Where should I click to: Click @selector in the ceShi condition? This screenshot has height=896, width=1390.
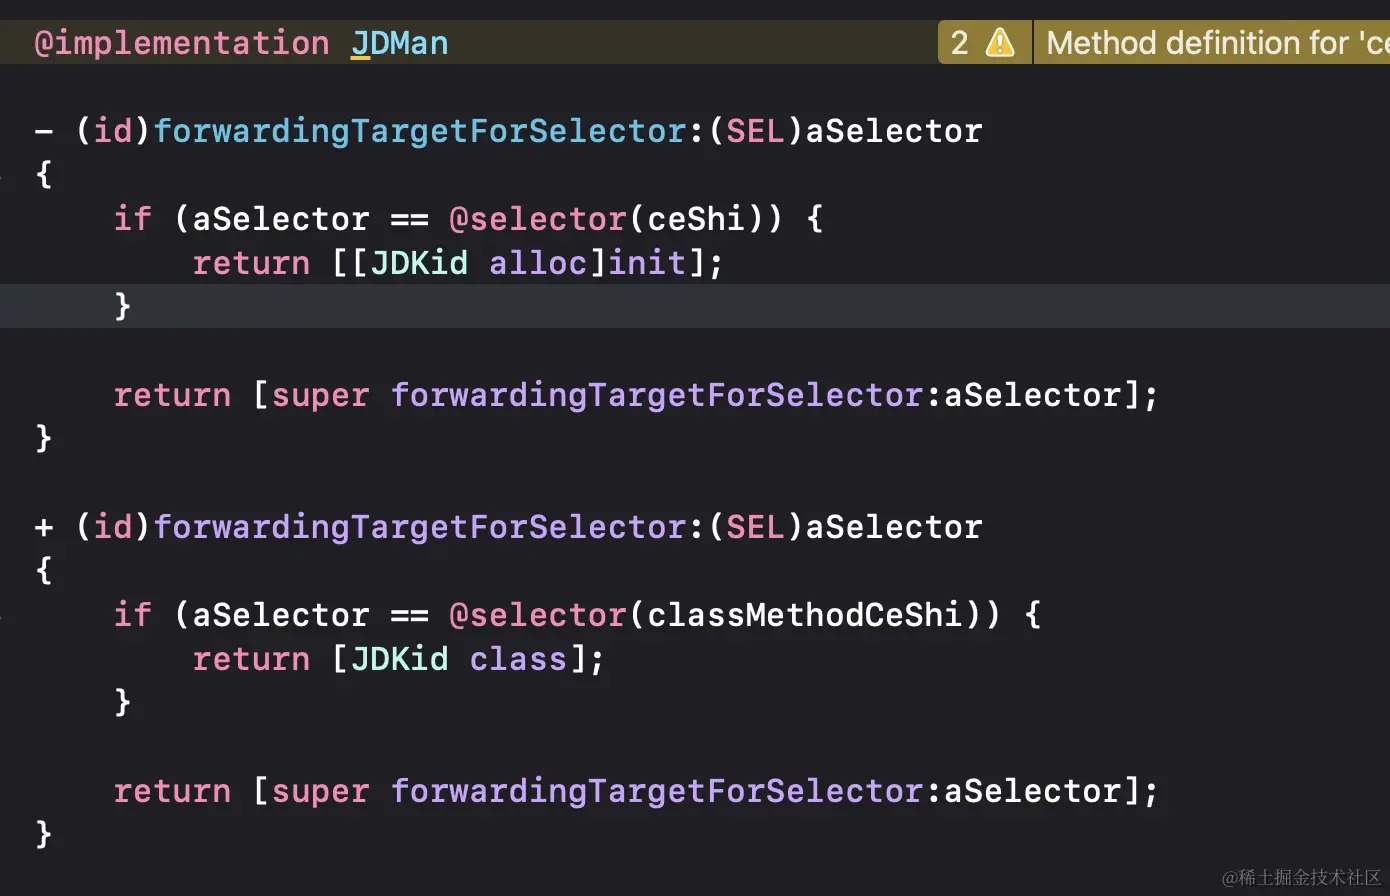(x=537, y=218)
